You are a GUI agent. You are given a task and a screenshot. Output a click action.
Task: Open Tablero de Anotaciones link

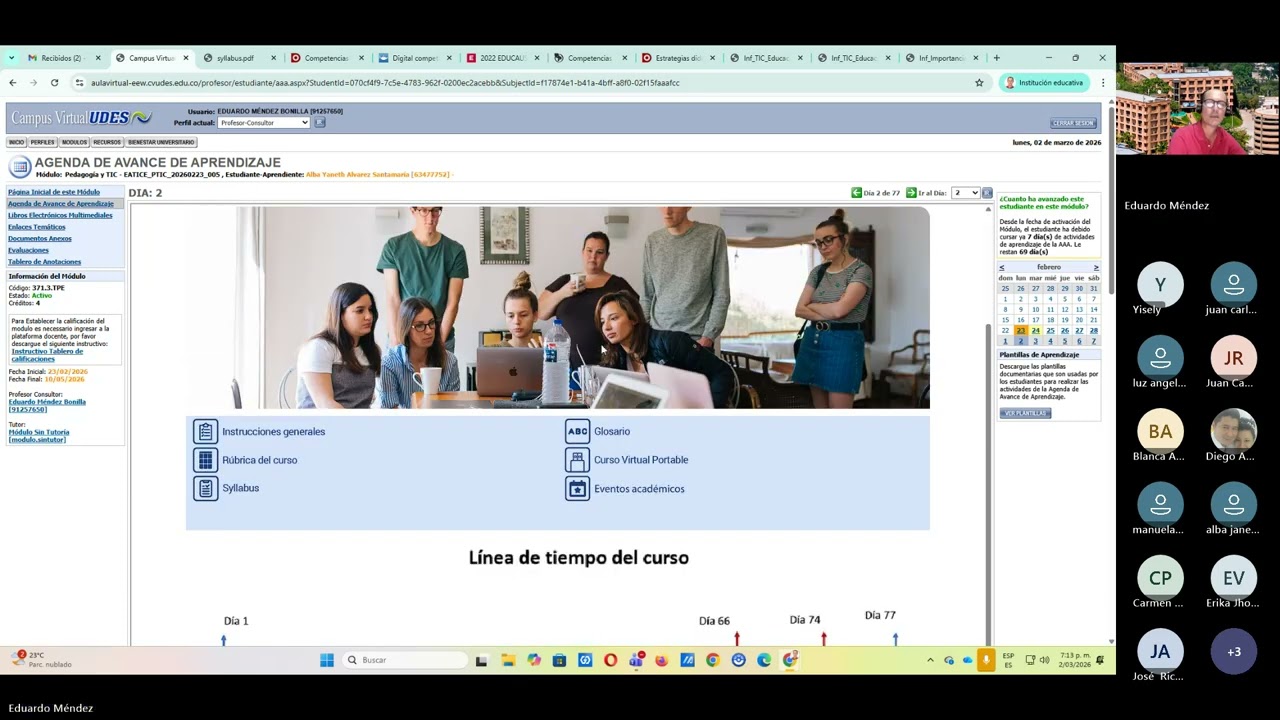tap(44, 262)
